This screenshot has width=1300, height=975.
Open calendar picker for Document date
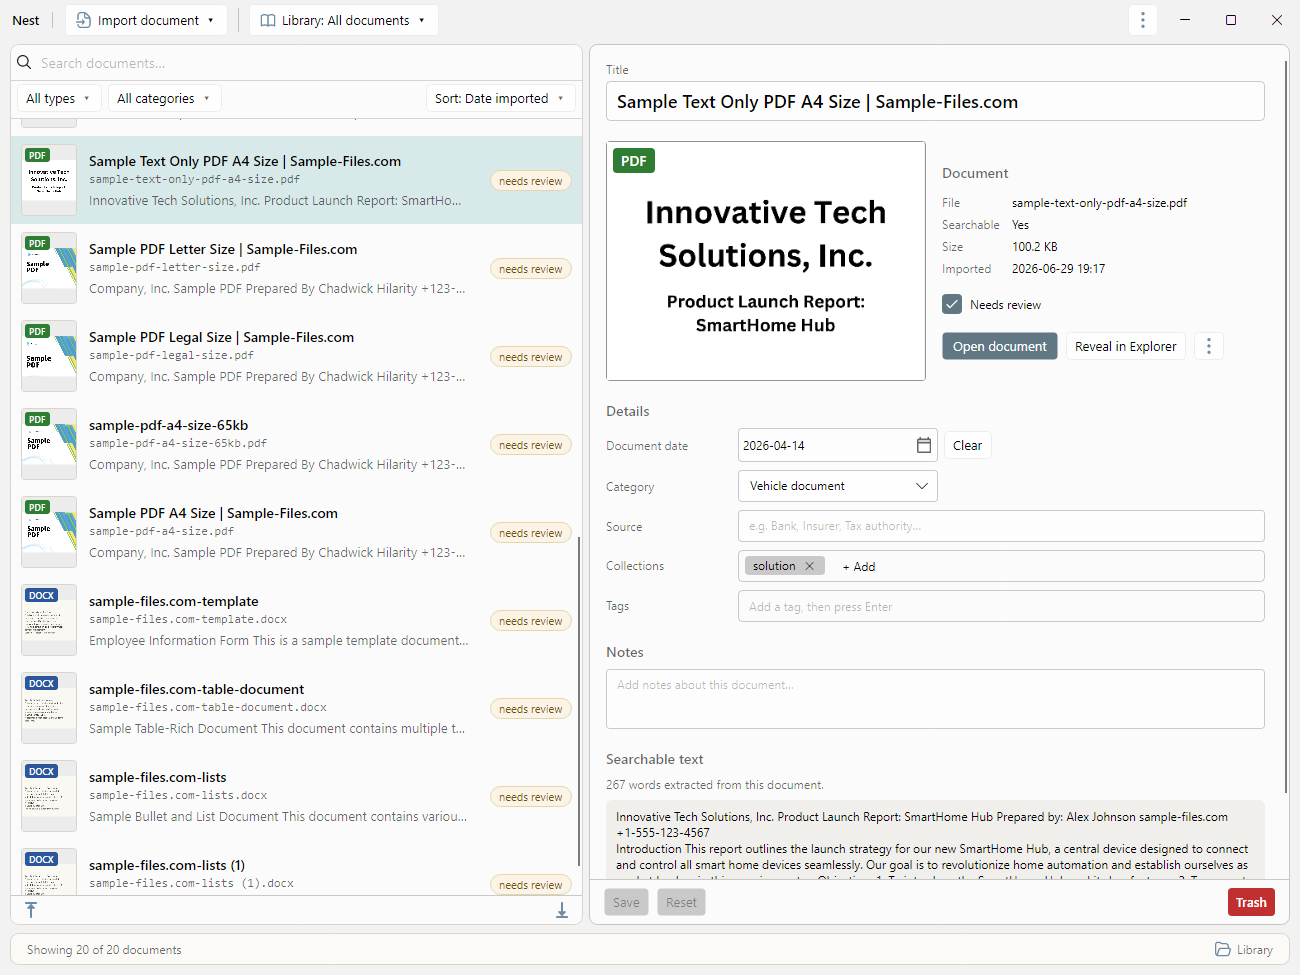pyautogui.click(x=924, y=445)
